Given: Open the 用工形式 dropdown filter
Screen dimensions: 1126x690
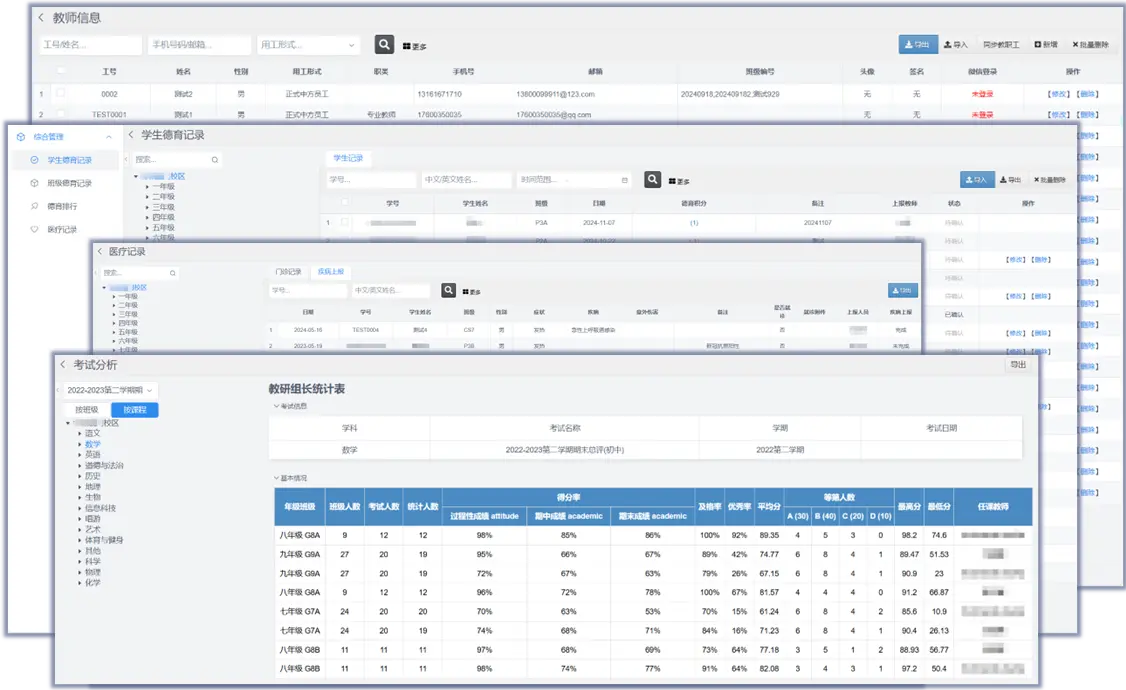Looking at the screenshot, I should [x=308, y=45].
